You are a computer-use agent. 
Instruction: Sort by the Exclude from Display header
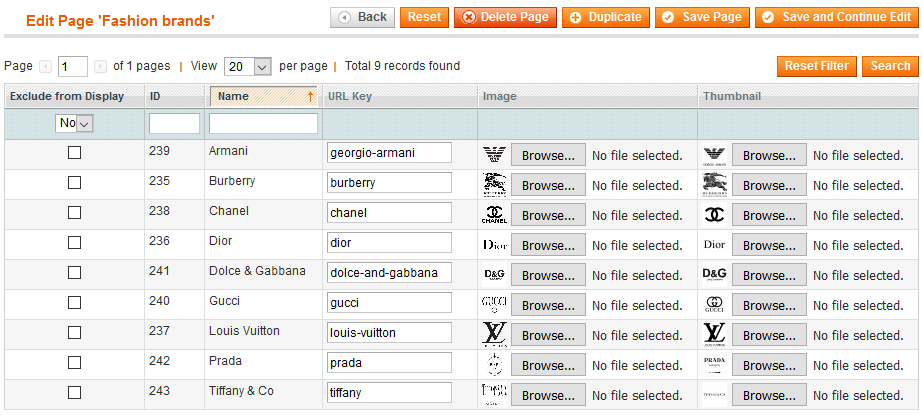pos(67,97)
